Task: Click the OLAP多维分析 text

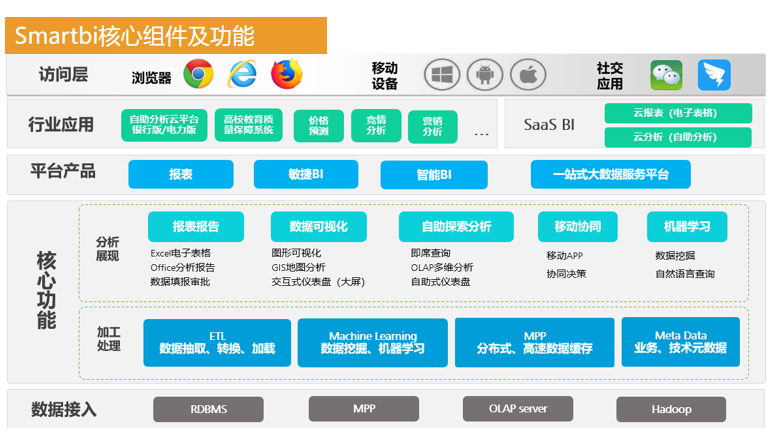Action: pos(442,267)
